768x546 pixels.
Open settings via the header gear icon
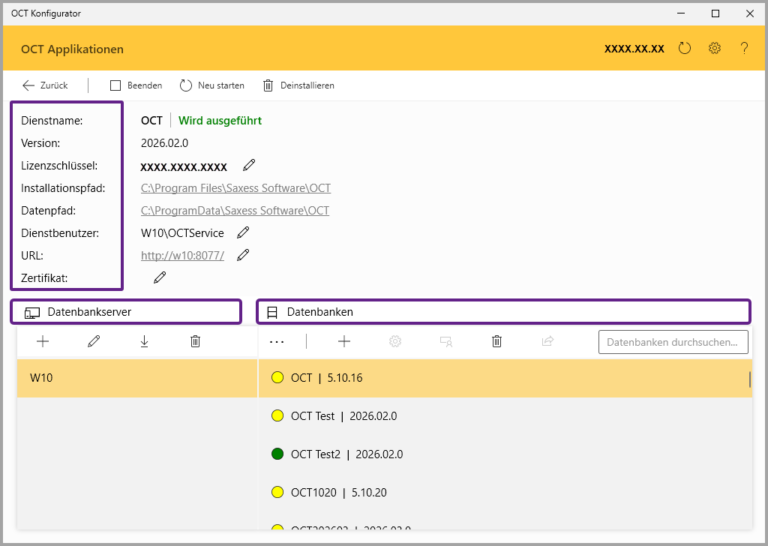click(x=715, y=48)
